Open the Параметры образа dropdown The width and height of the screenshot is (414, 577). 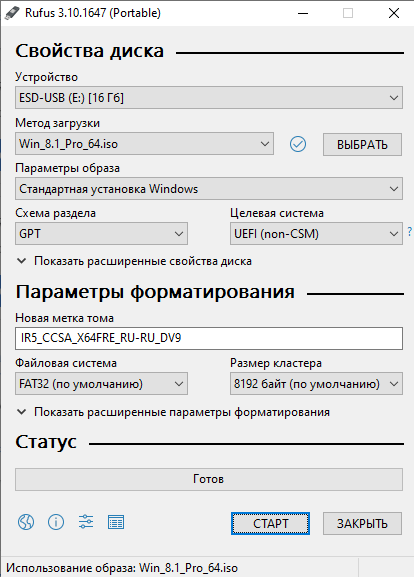[209, 189]
